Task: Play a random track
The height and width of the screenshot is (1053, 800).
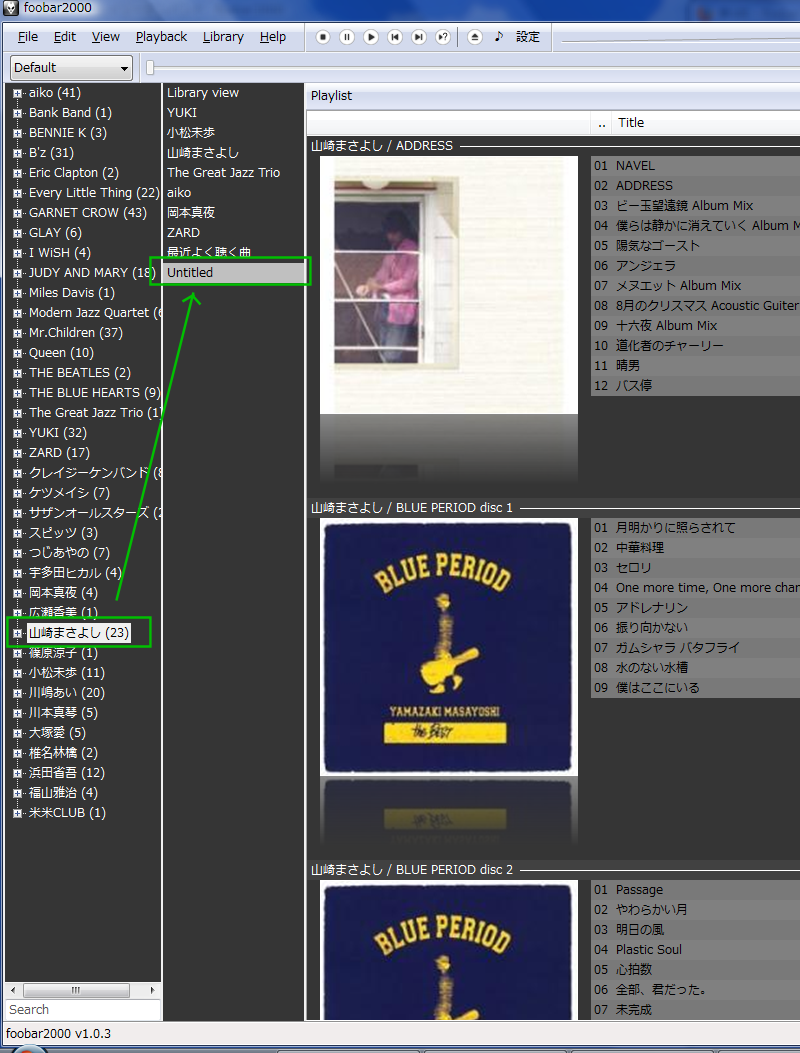Action: click(443, 37)
